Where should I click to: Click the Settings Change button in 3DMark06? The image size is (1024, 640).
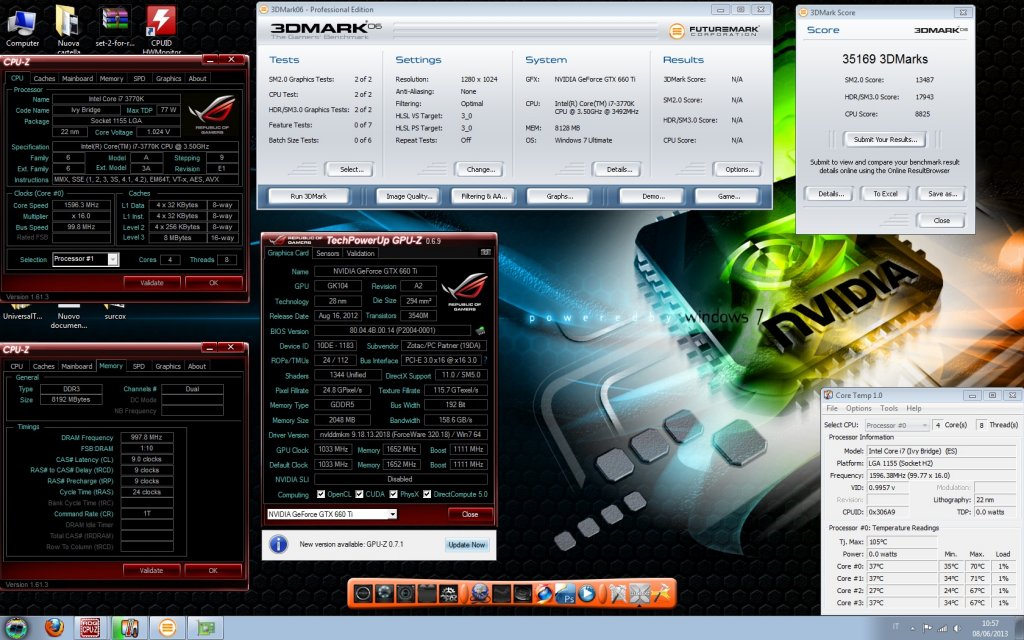[479, 169]
